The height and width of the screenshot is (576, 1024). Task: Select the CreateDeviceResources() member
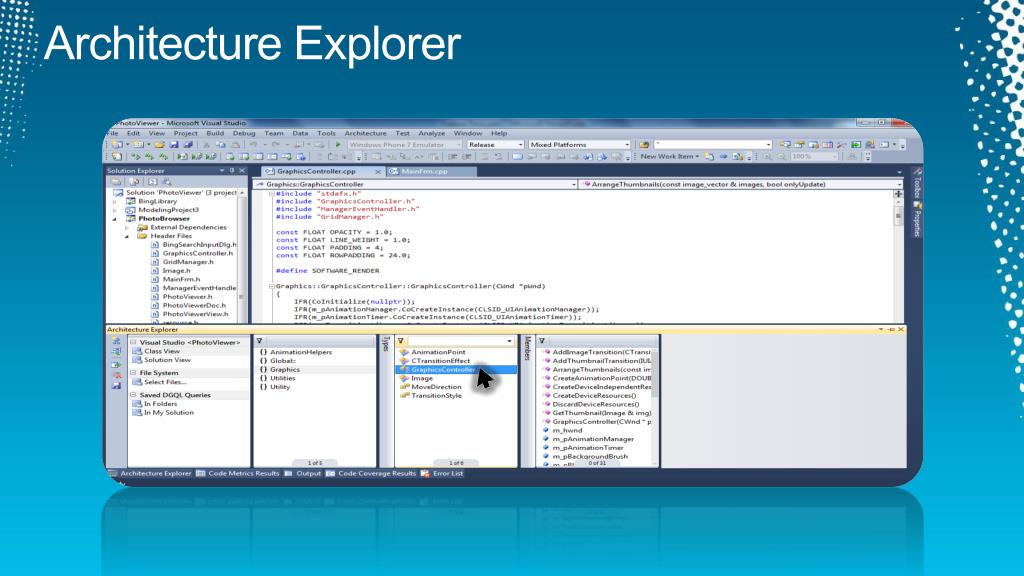(594, 396)
